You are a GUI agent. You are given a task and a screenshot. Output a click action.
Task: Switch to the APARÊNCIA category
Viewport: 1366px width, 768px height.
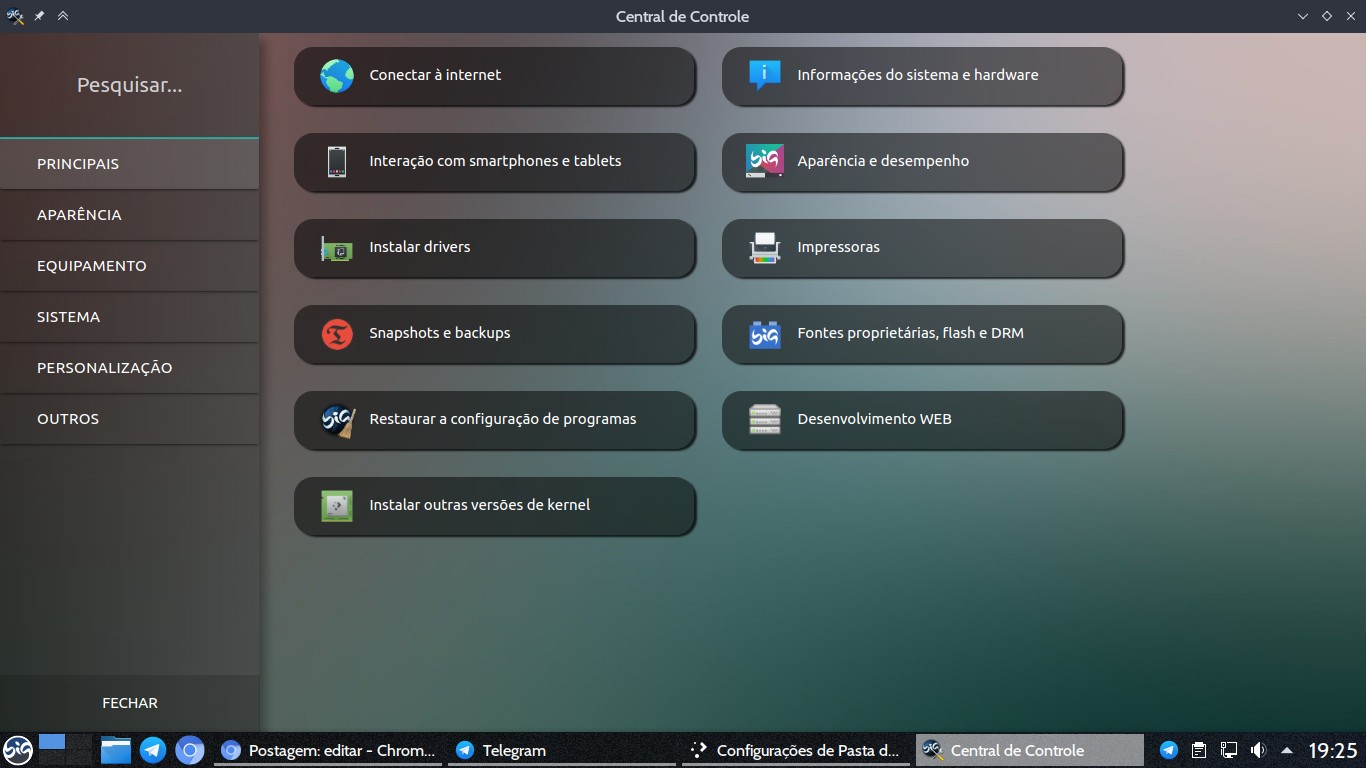click(79, 214)
